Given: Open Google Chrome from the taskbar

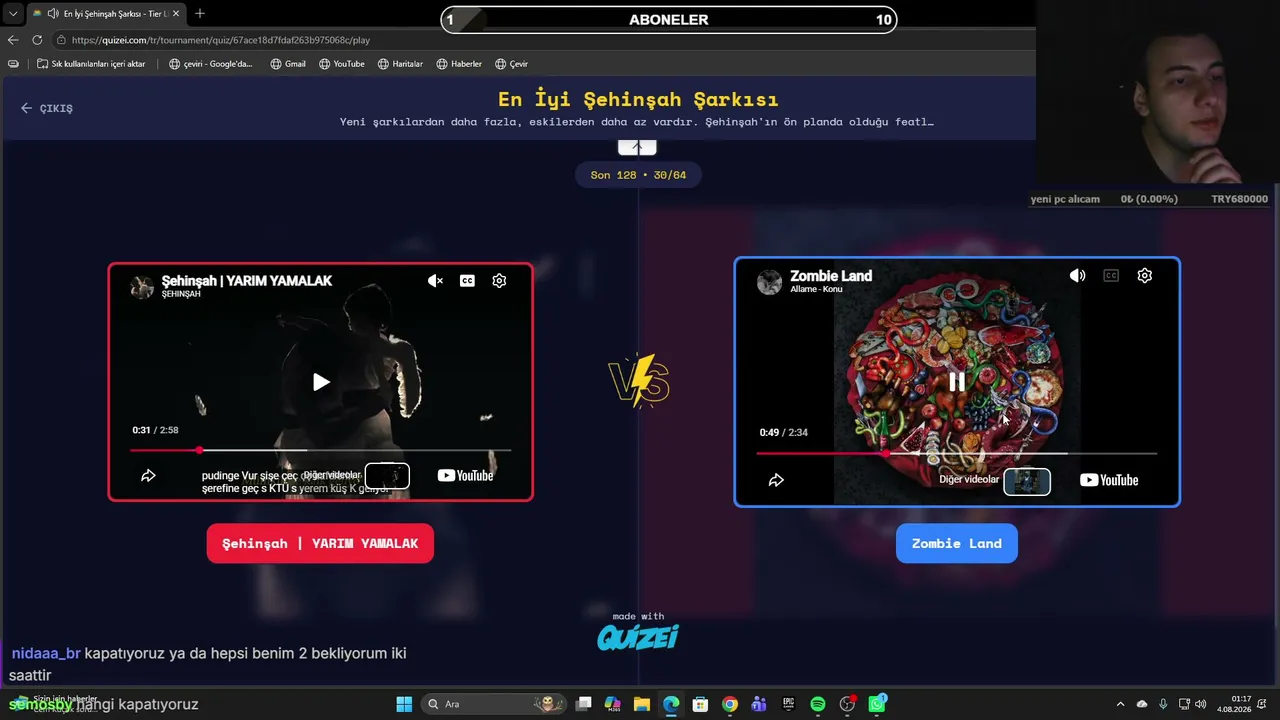Looking at the screenshot, I should 730,704.
